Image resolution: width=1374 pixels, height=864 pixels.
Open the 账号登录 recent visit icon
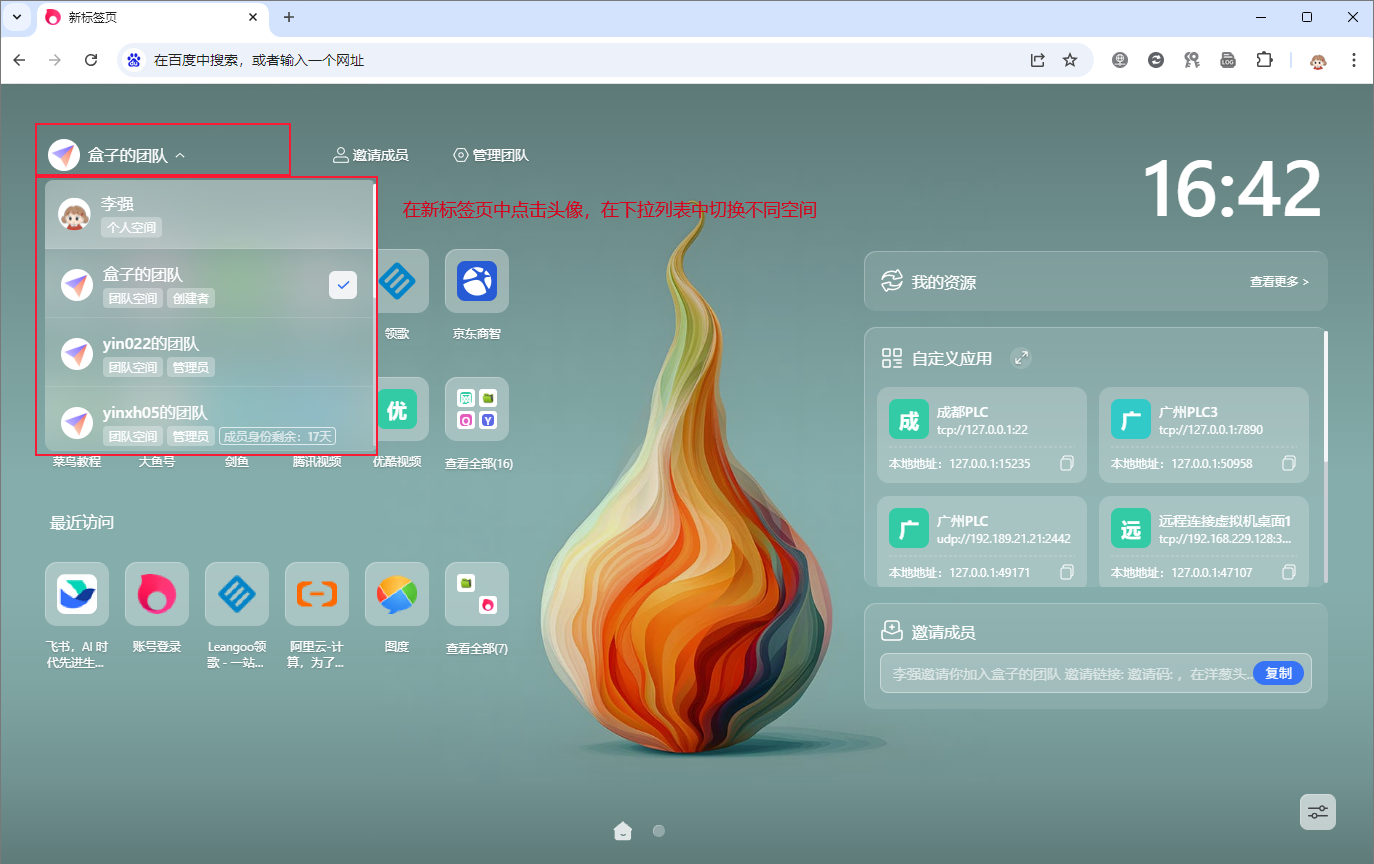(157, 594)
